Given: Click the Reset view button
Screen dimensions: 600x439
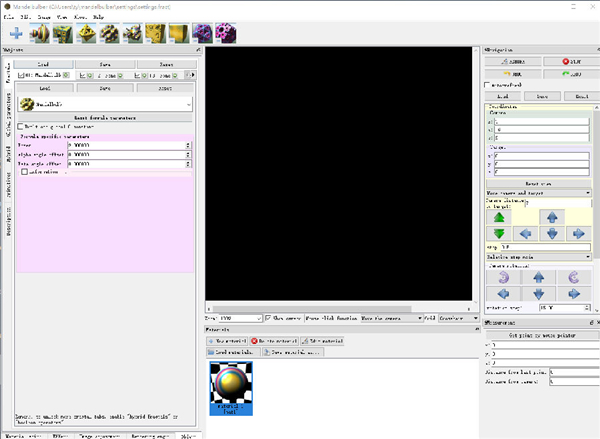Looking at the screenshot, I should point(540,183).
